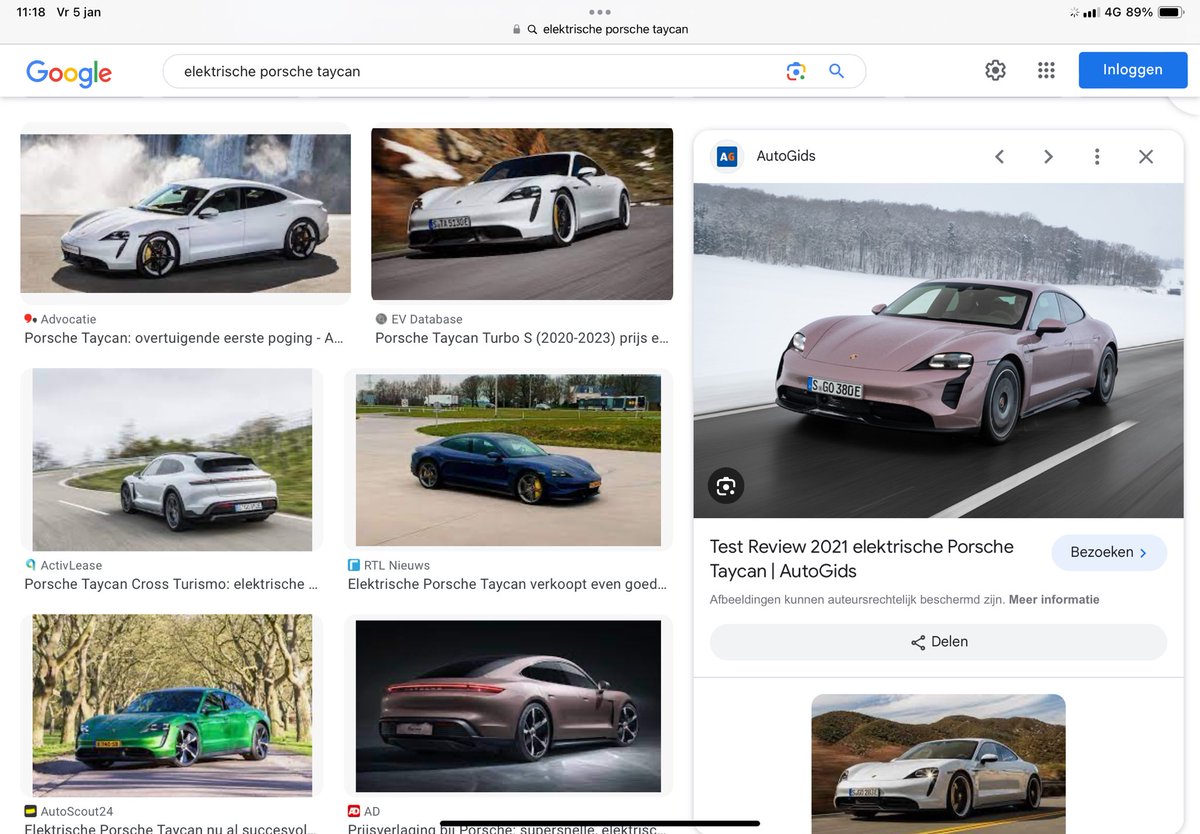Open the preview panel more options menu

1097,156
